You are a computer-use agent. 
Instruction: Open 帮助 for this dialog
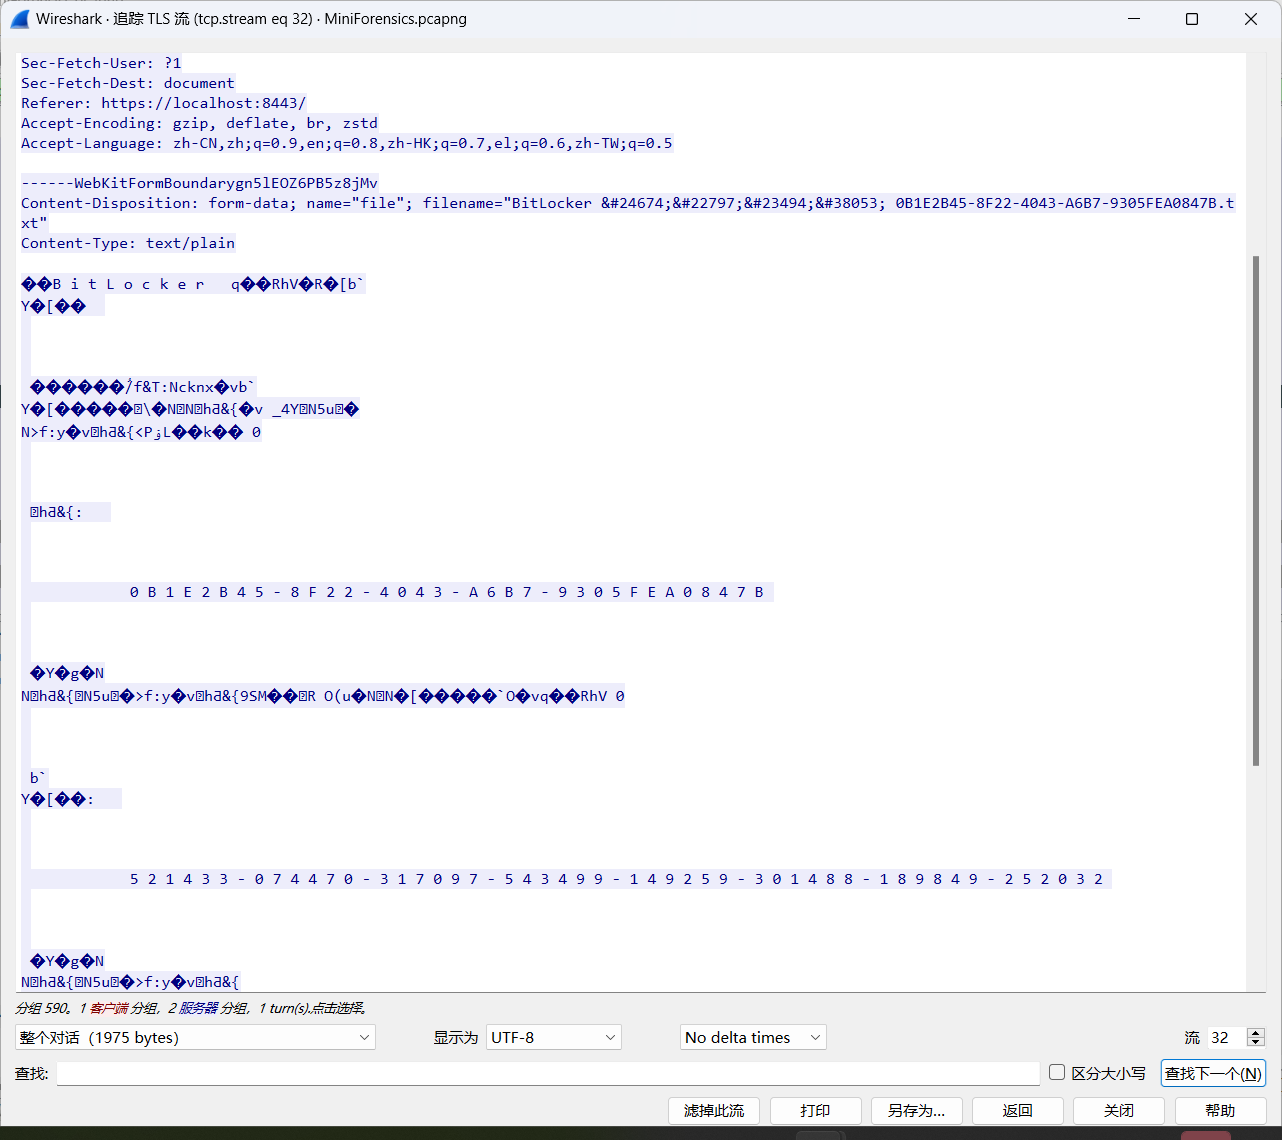point(1220,1111)
